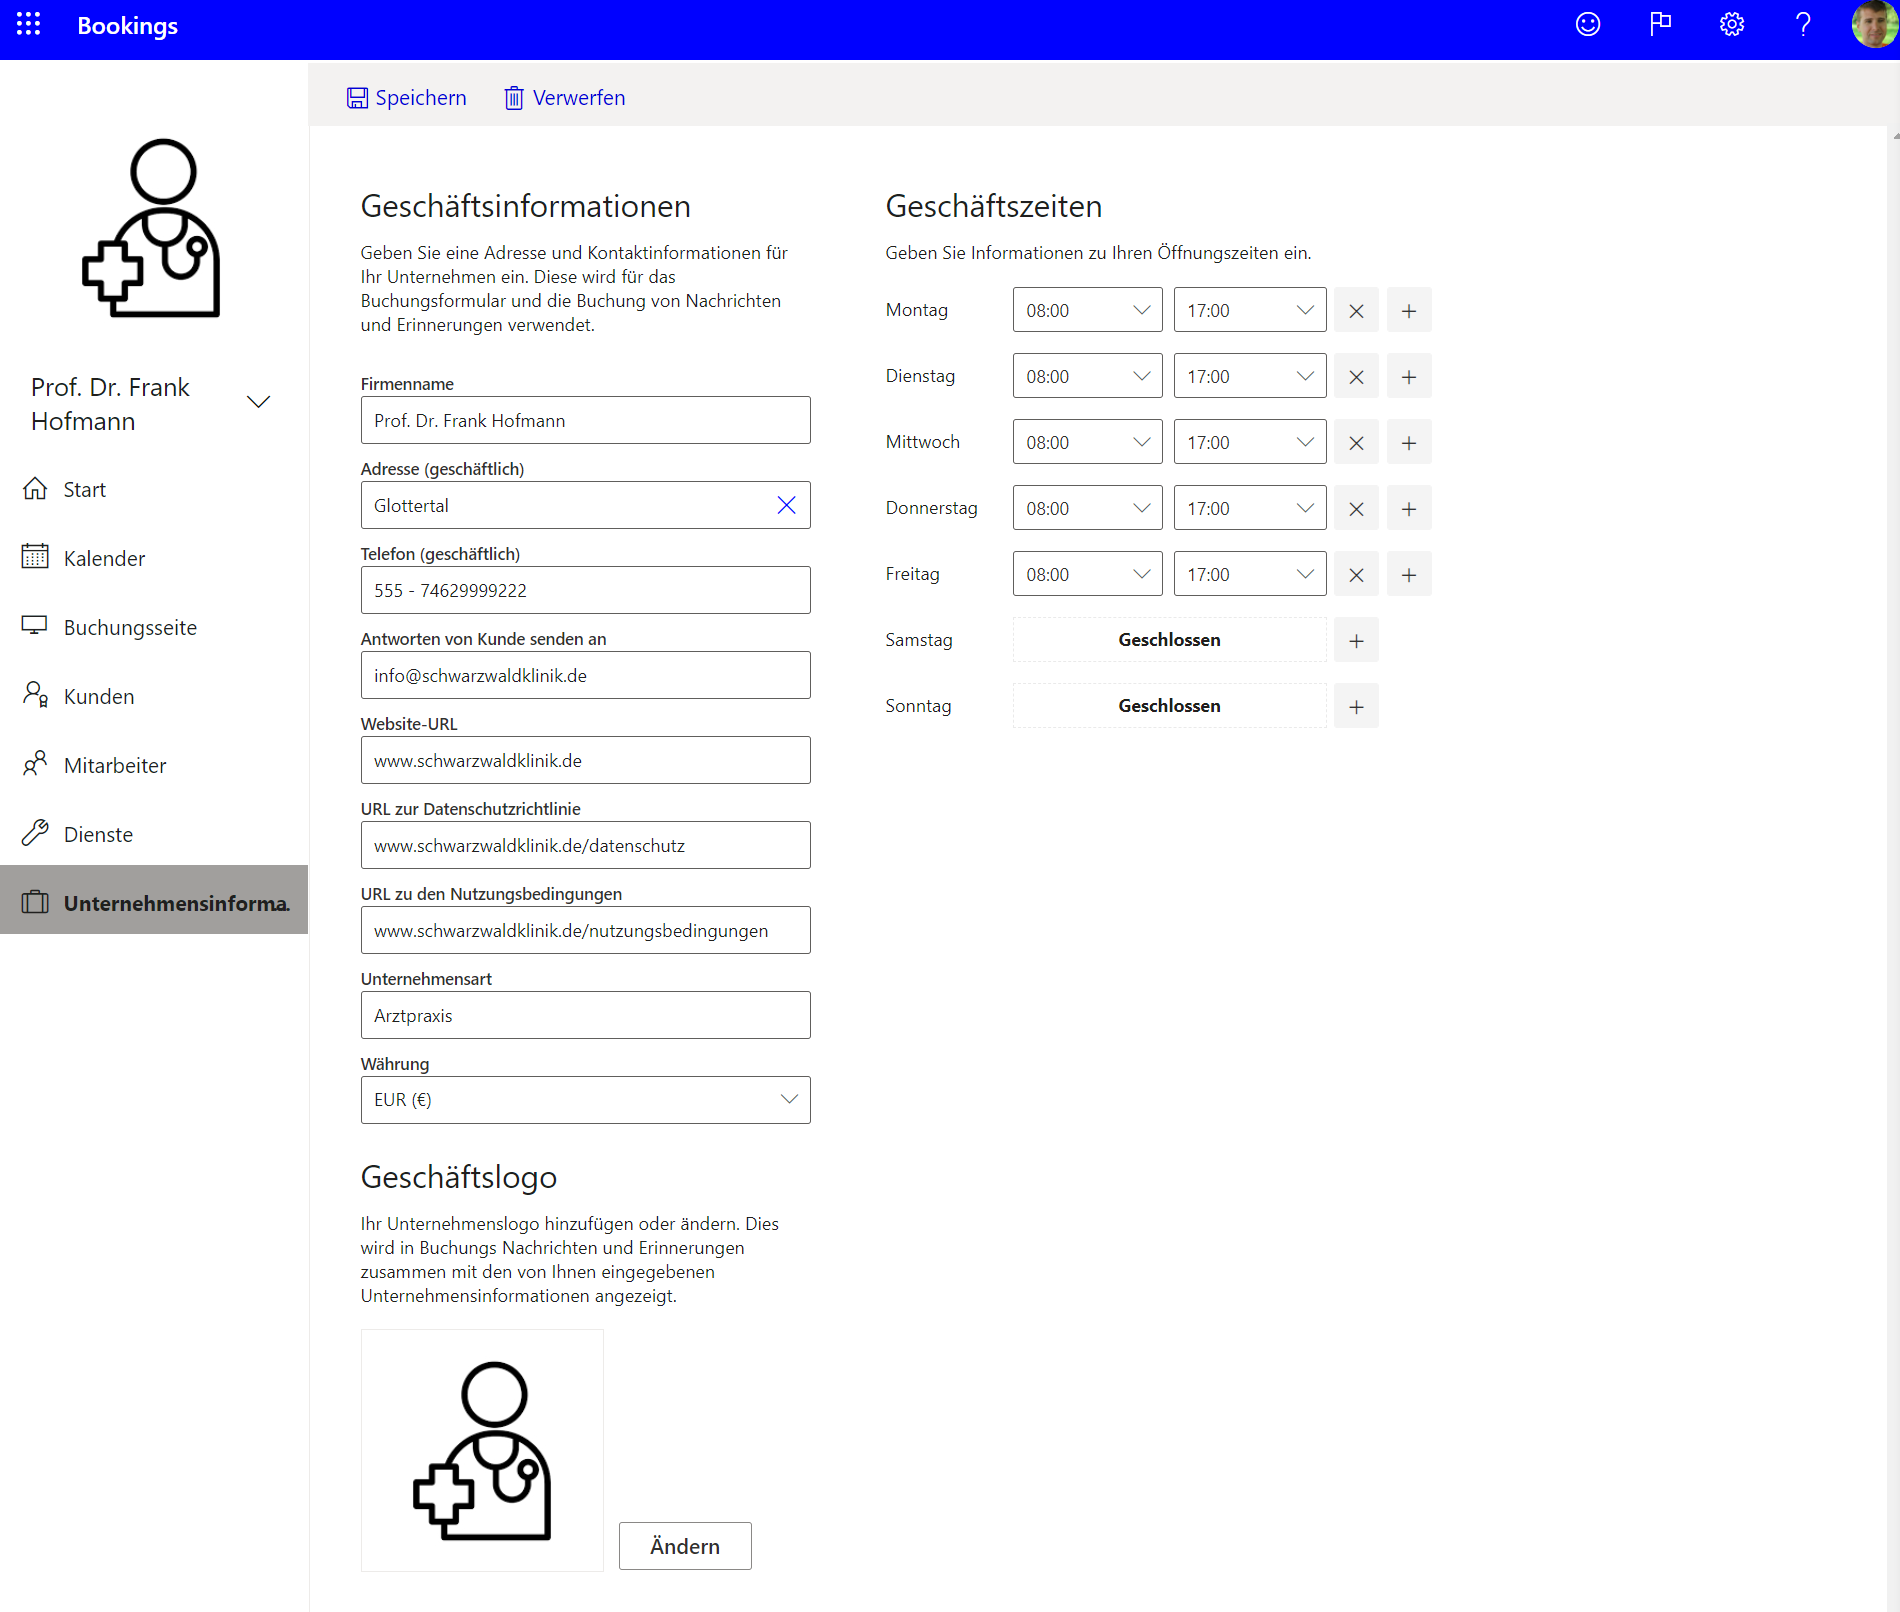Open the settings gear icon

[x=1731, y=25]
